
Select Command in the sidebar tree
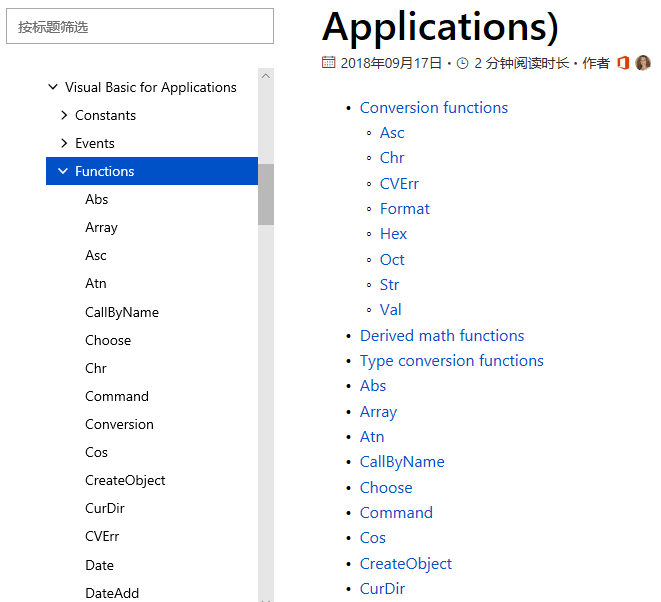[x=117, y=396]
